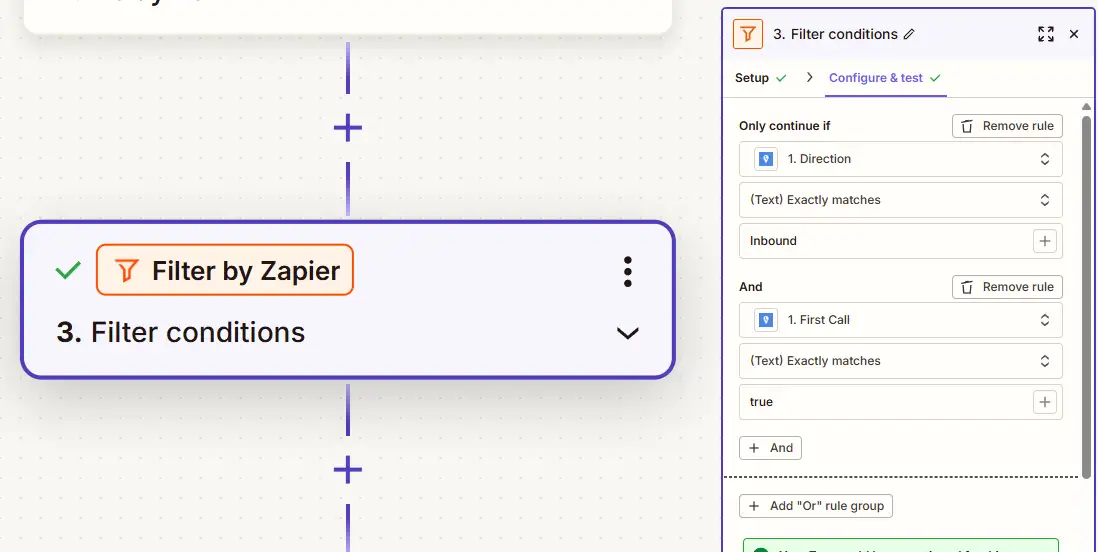Click the pencil icon to rename the step
1098x552 pixels.
tap(909, 34)
